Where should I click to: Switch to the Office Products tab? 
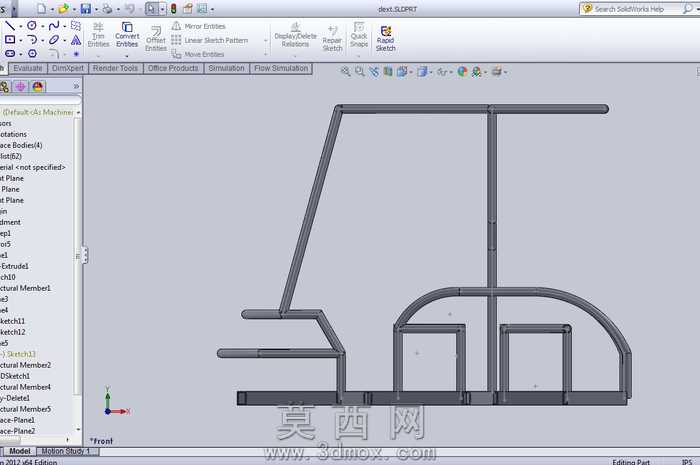(x=173, y=68)
